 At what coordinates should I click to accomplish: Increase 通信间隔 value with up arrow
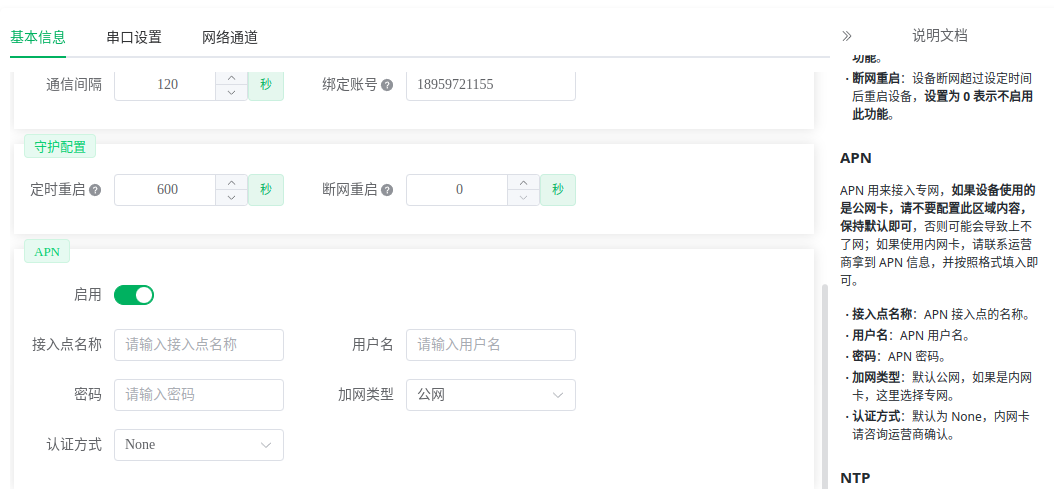(231, 77)
